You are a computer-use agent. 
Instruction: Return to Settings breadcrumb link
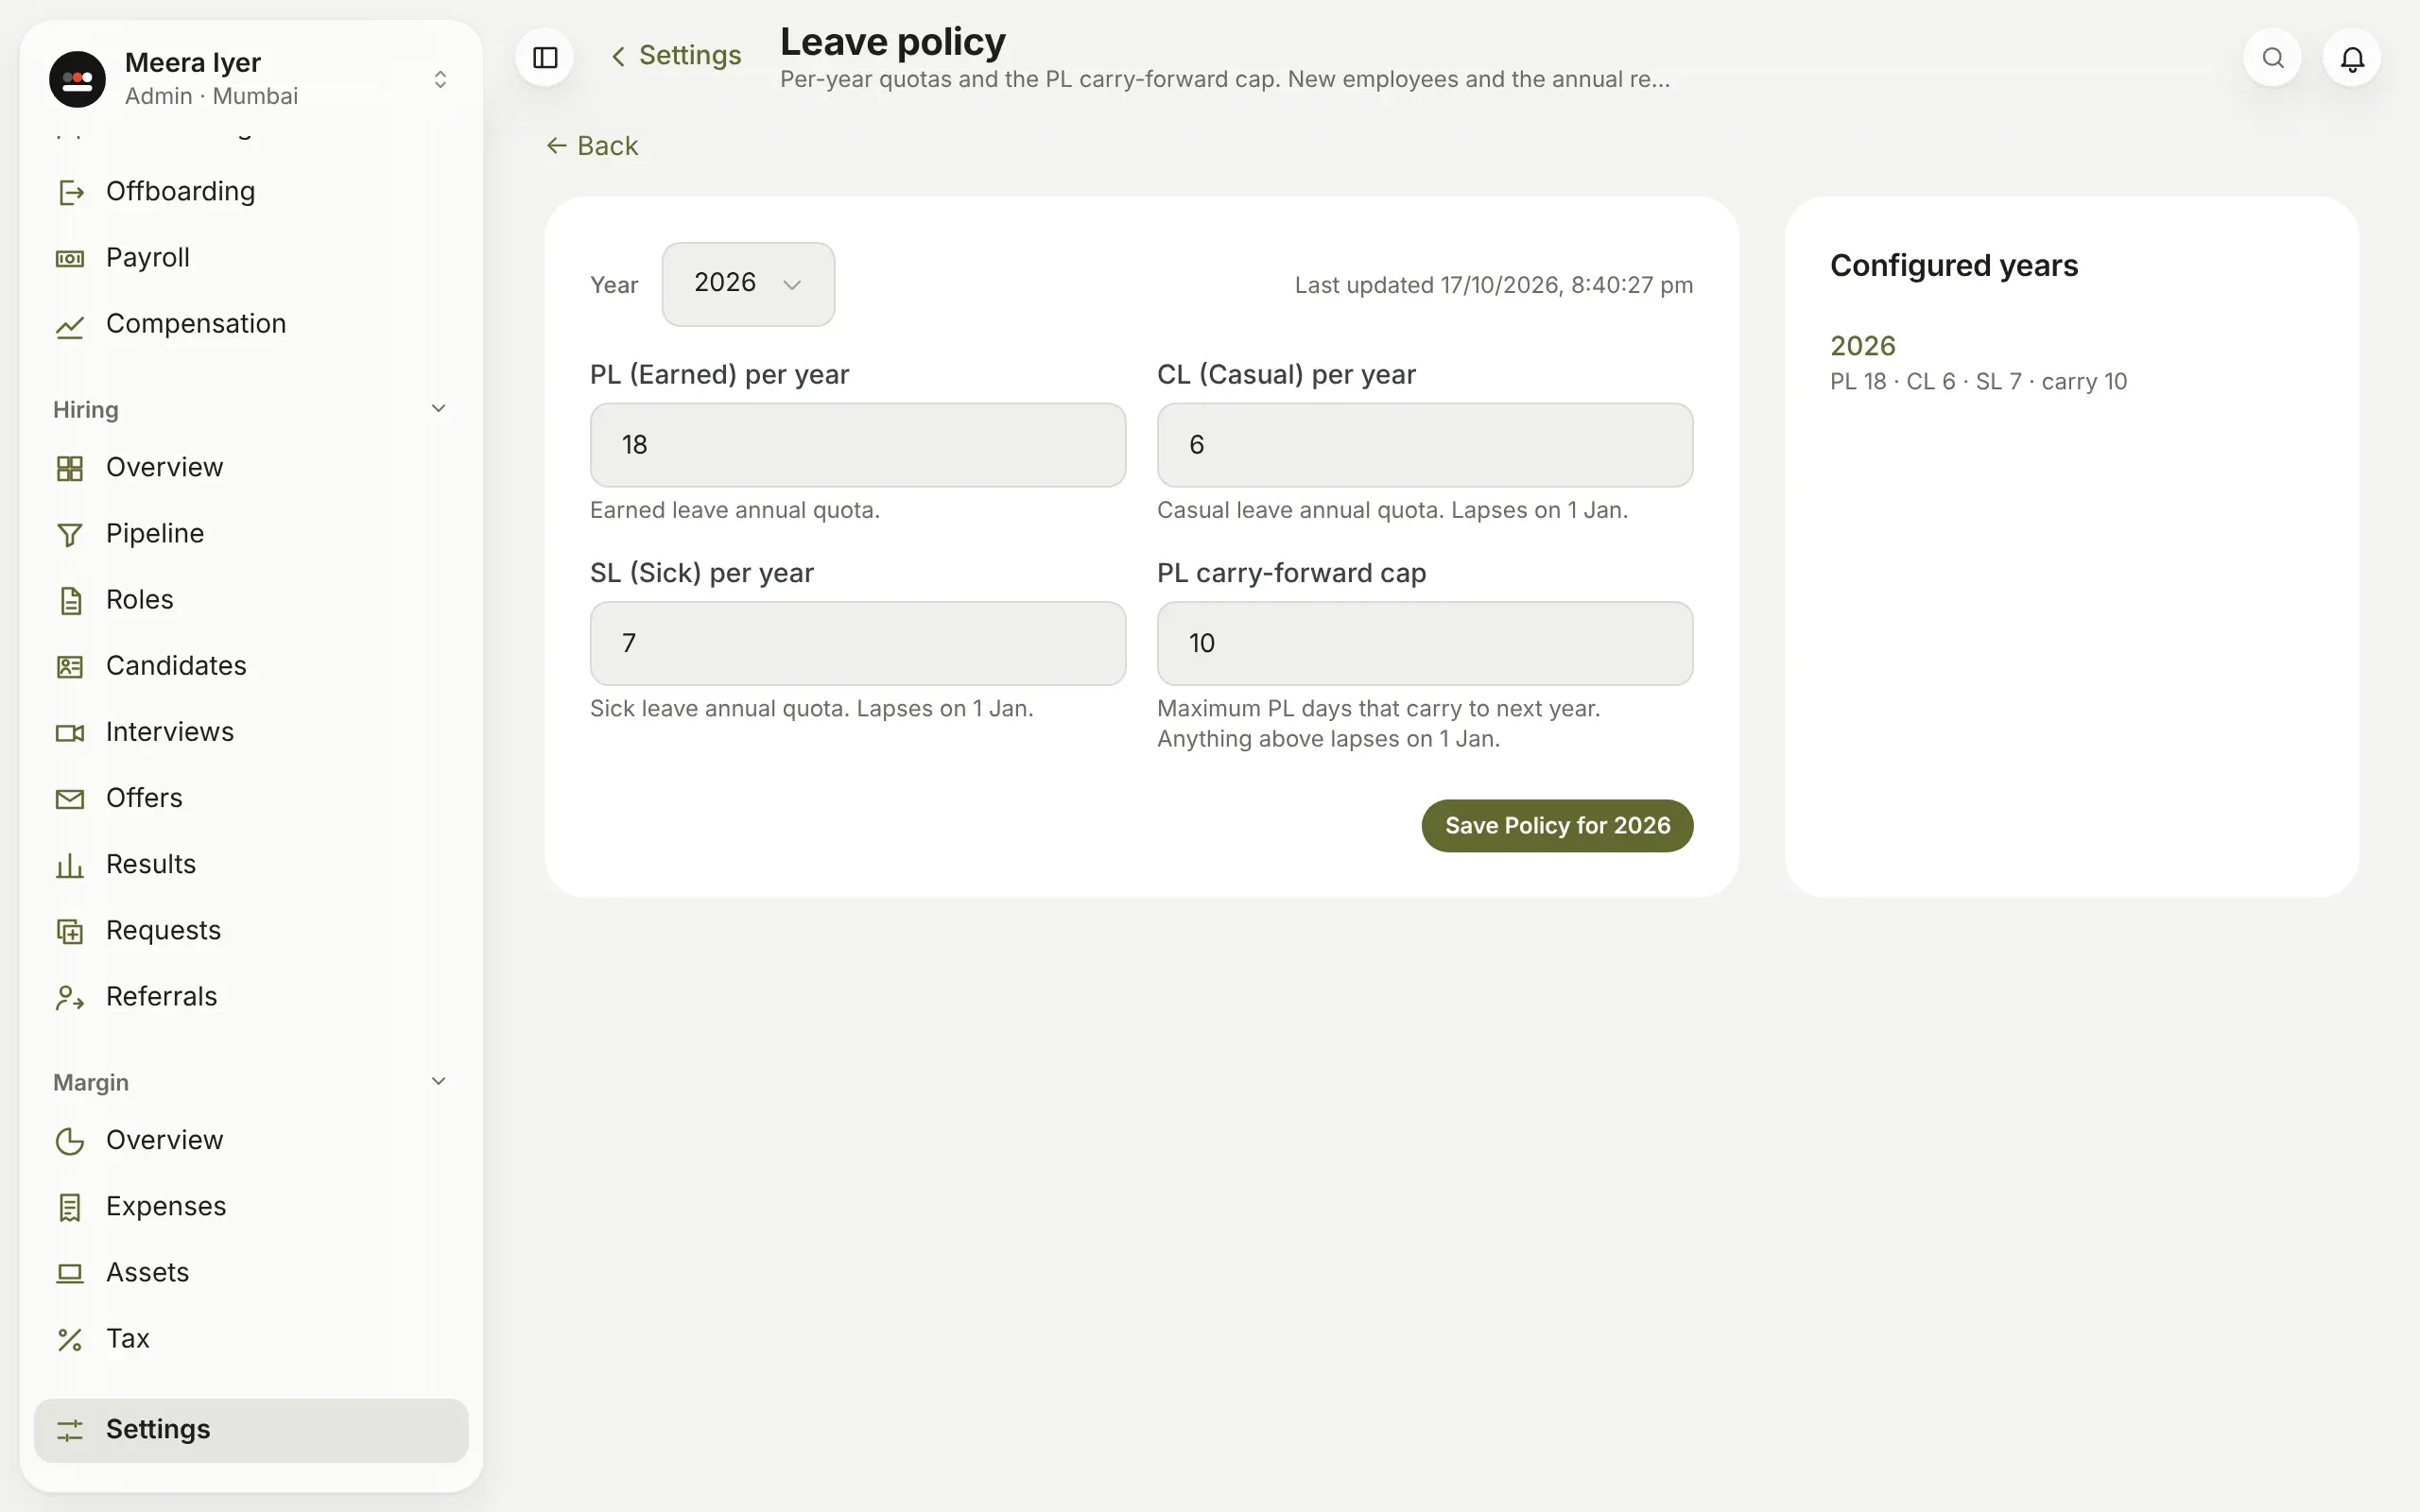(x=676, y=56)
